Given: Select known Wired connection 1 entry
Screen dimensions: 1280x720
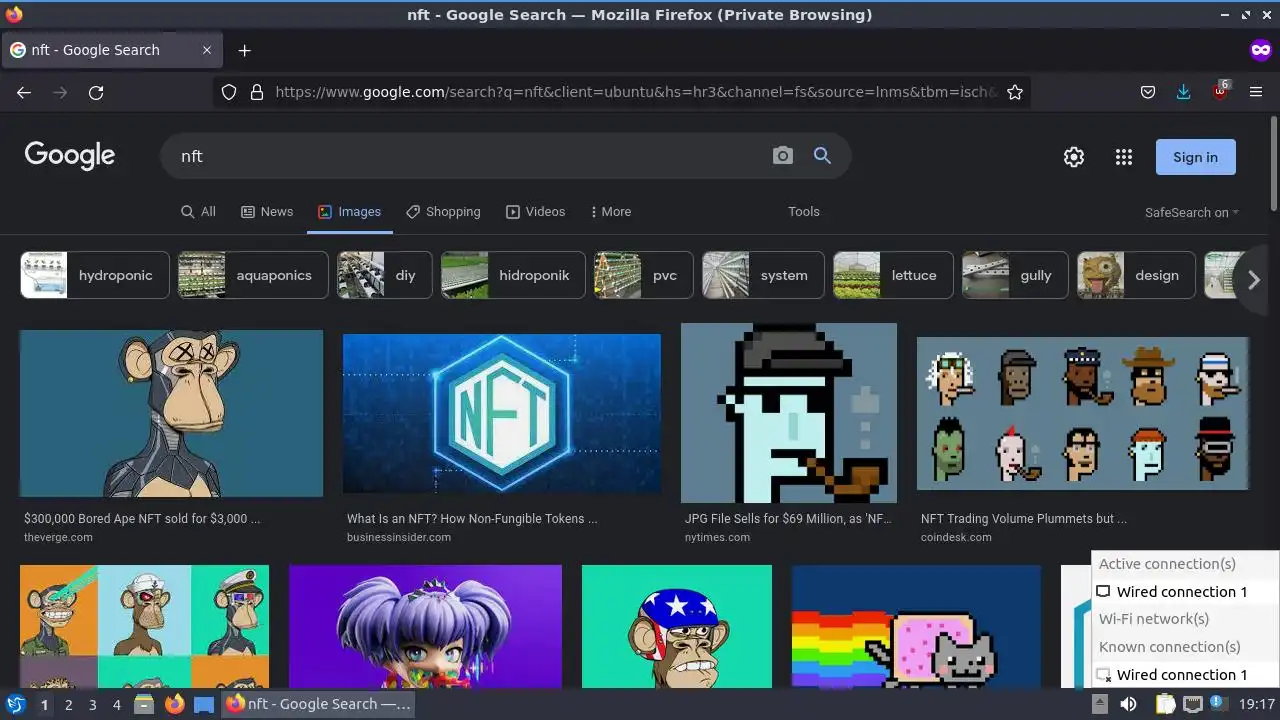Looking at the screenshot, I should coord(1185,675).
